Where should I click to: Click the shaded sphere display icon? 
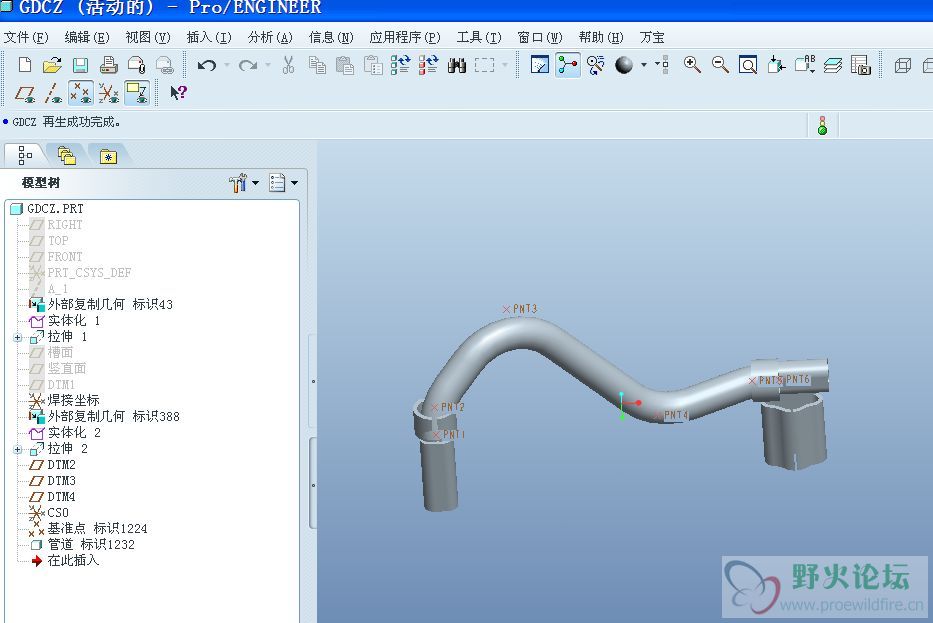[624, 64]
